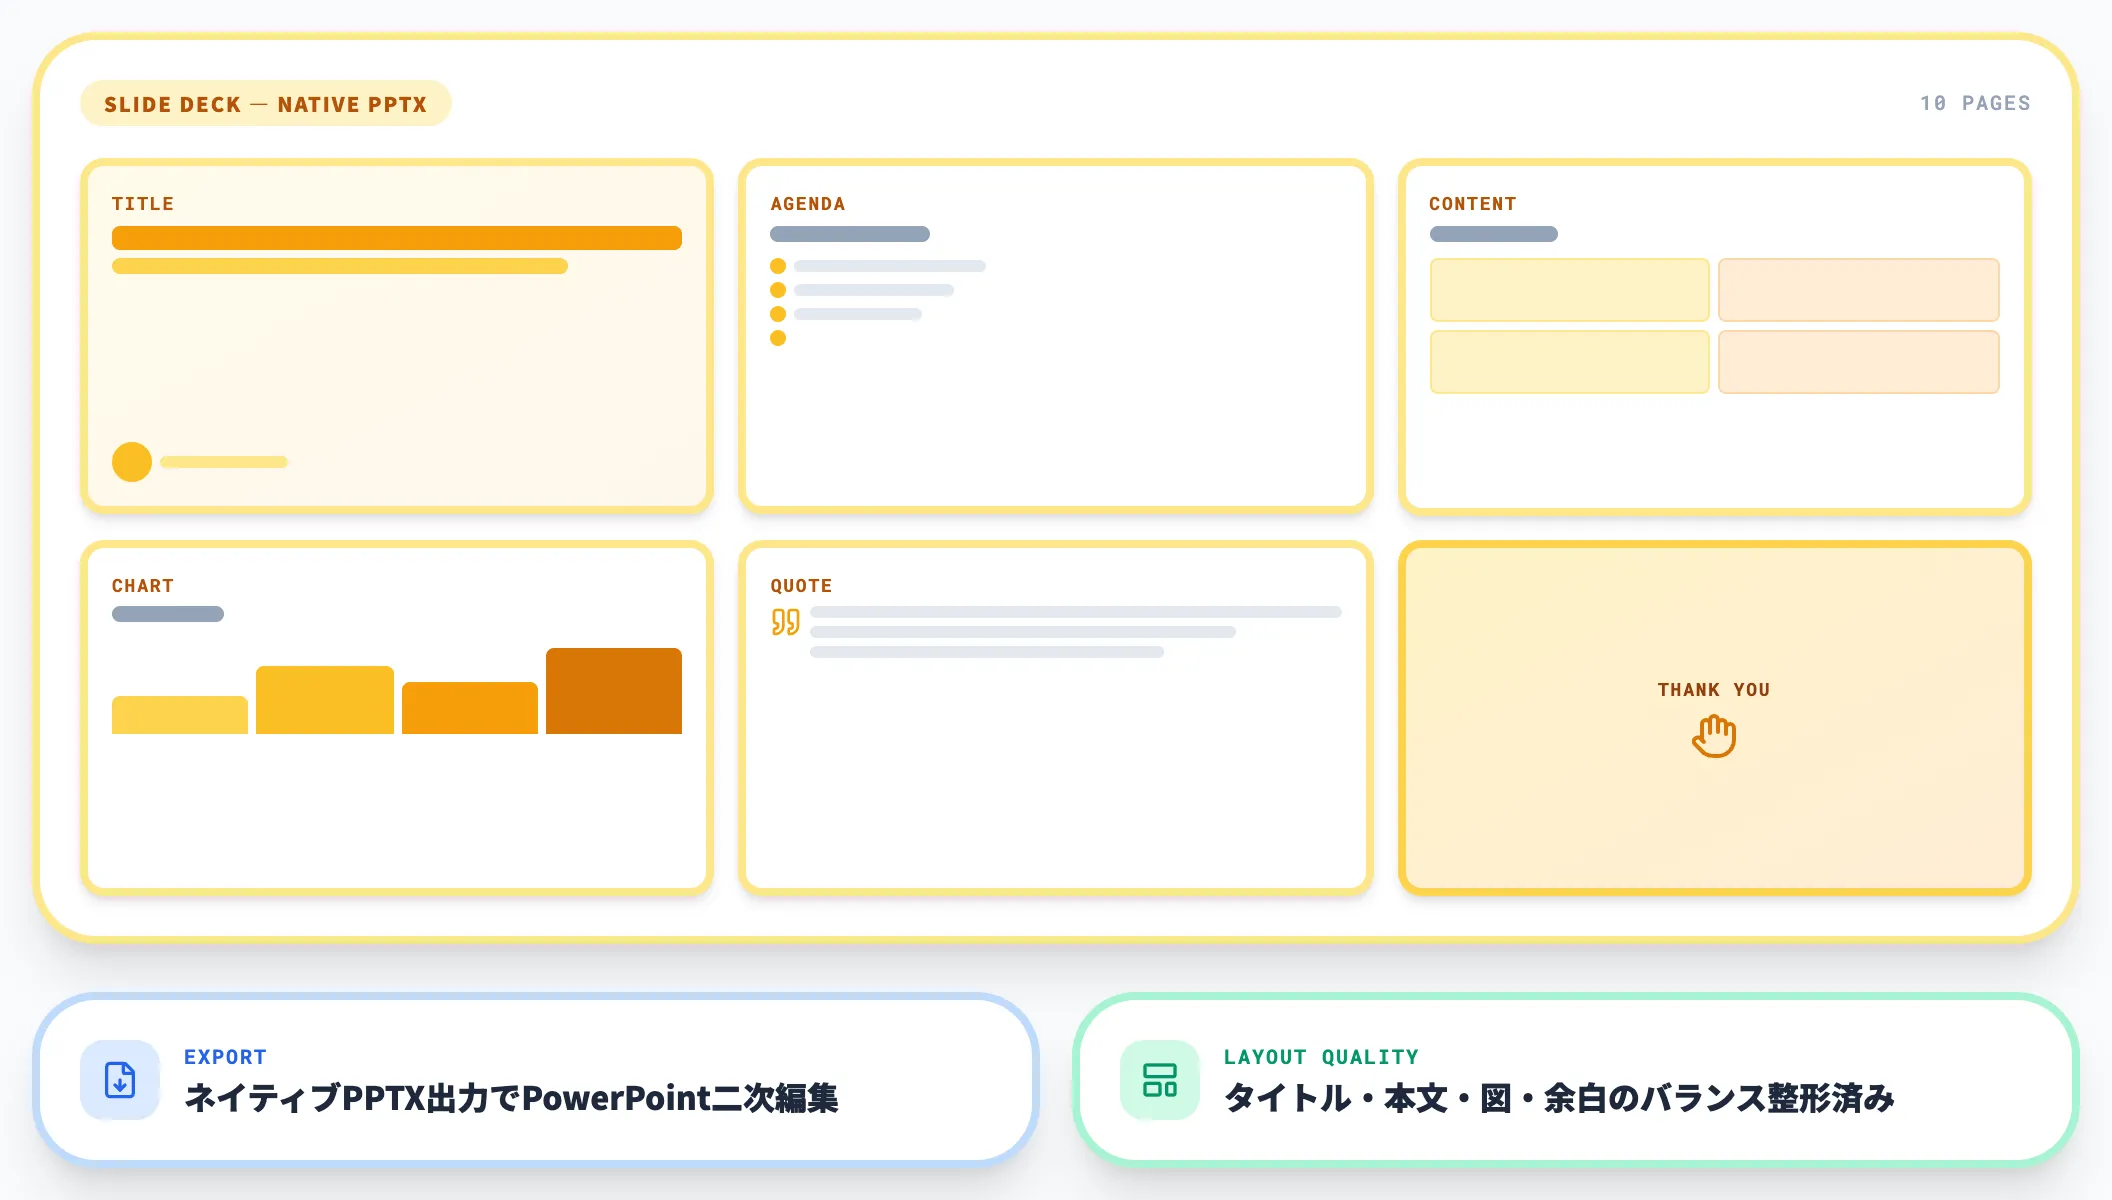Click the layout quality grid icon
The image size is (2112, 1200).
point(1160,1080)
